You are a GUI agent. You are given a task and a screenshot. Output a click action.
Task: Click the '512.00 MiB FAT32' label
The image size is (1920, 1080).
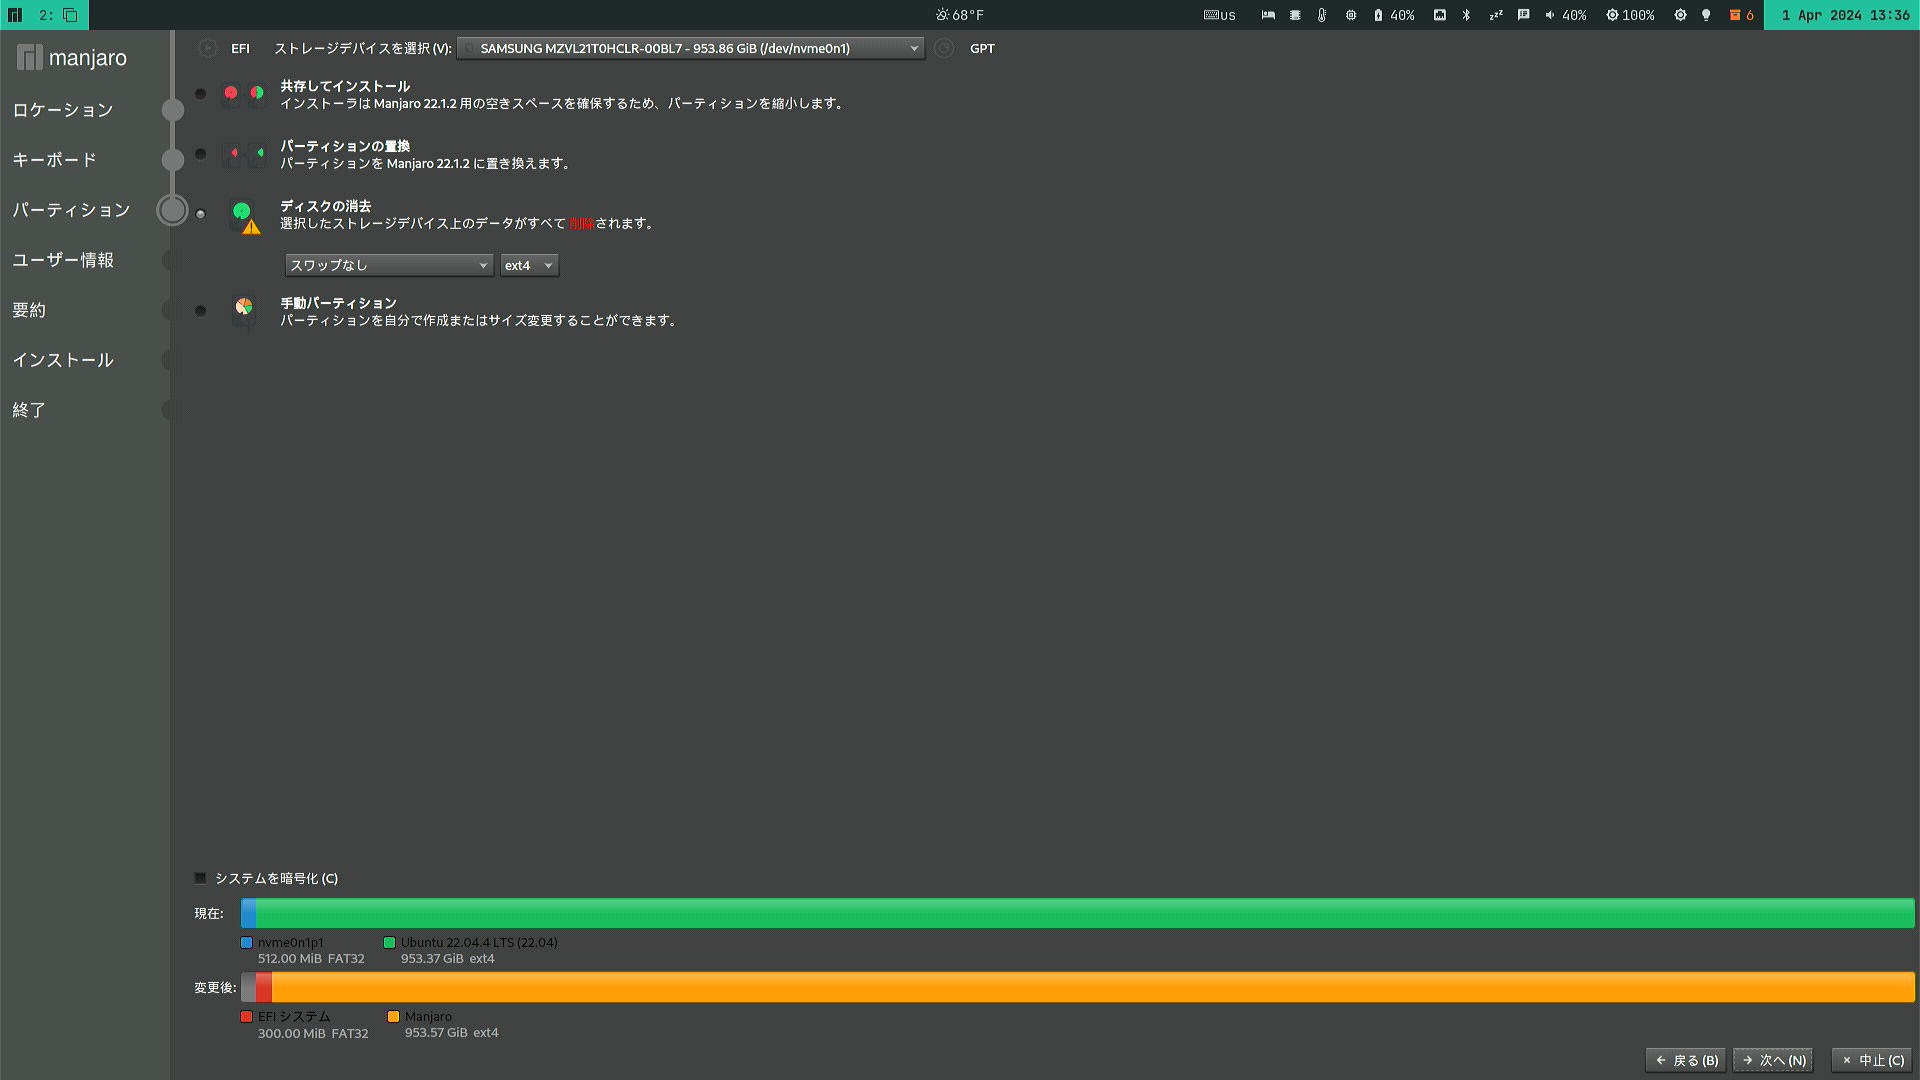click(311, 958)
